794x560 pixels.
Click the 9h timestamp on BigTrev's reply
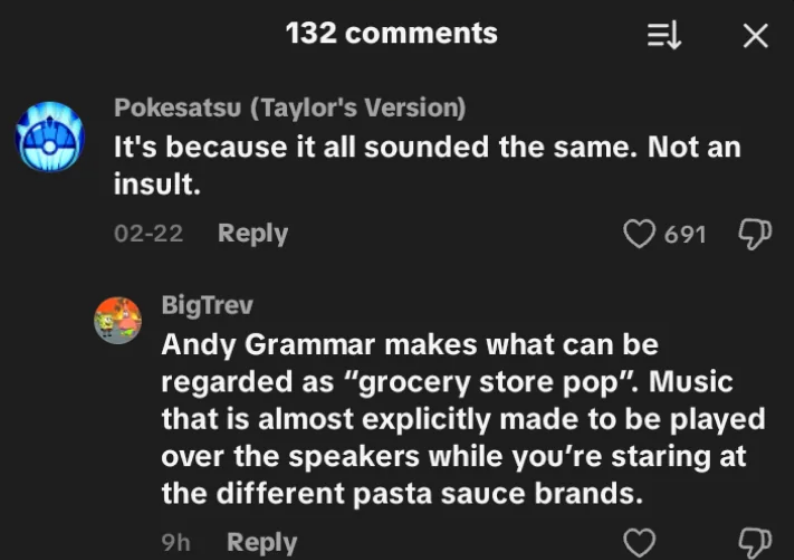(176, 543)
